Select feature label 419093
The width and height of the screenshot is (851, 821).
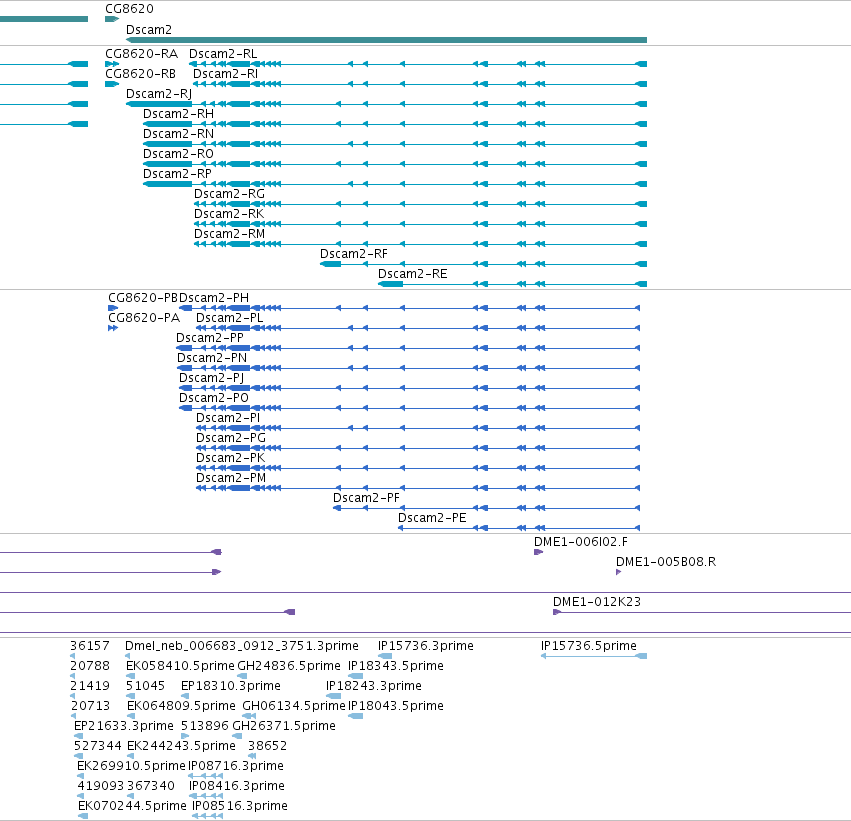tap(101, 787)
